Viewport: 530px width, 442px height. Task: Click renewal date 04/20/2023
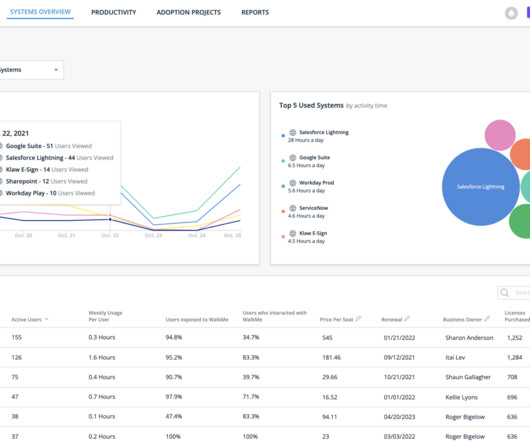tap(399, 417)
